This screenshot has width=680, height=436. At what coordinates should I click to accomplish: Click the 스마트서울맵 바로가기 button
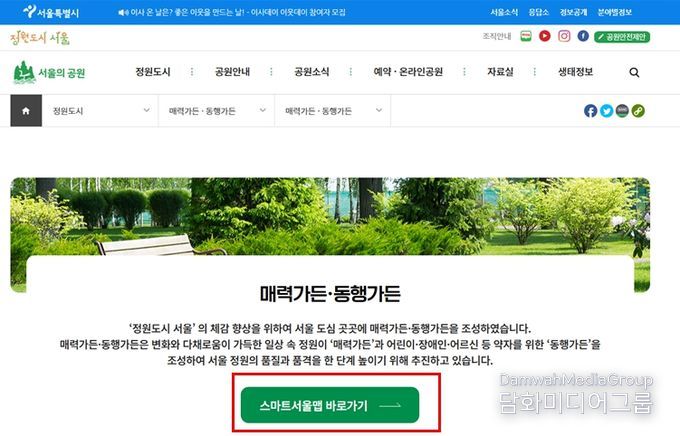pos(330,406)
